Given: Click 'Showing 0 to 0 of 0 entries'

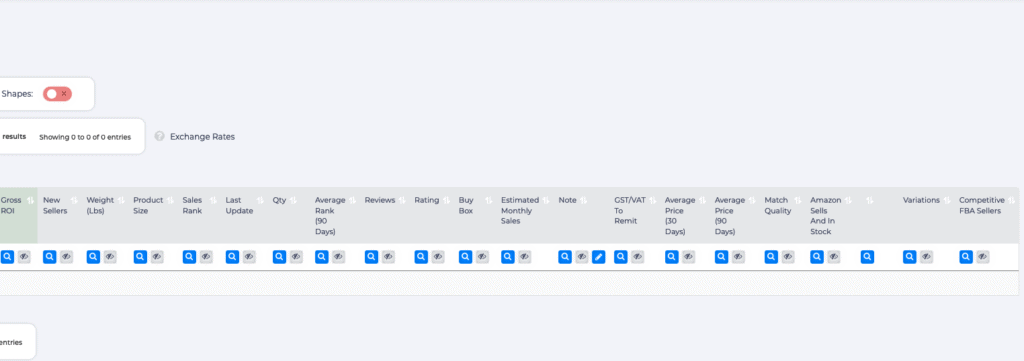Looking at the screenshot, I should (85, 137).
